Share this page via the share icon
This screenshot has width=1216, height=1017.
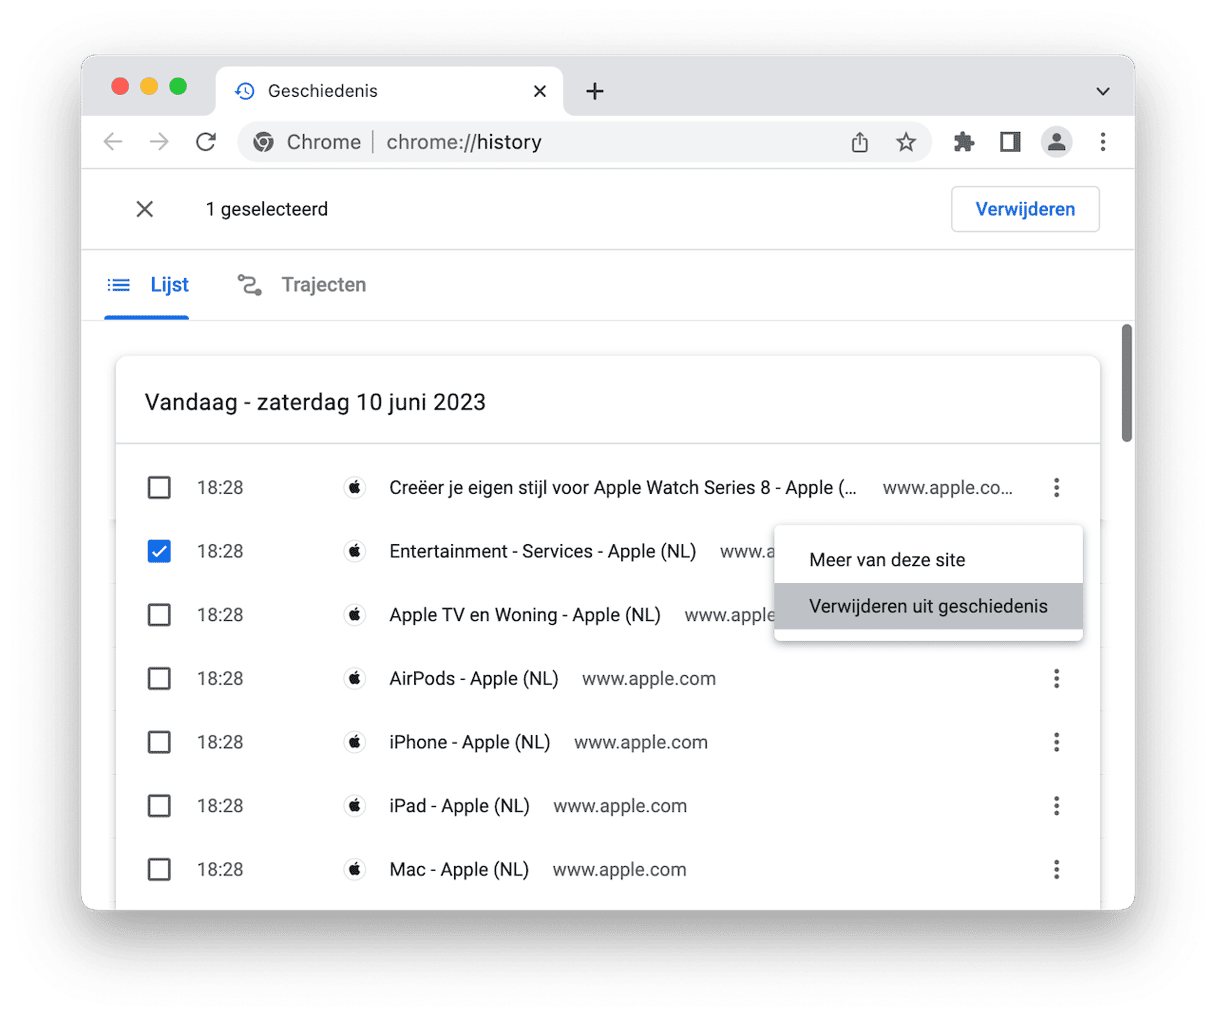pyautogui.click(x=860, y=142)
